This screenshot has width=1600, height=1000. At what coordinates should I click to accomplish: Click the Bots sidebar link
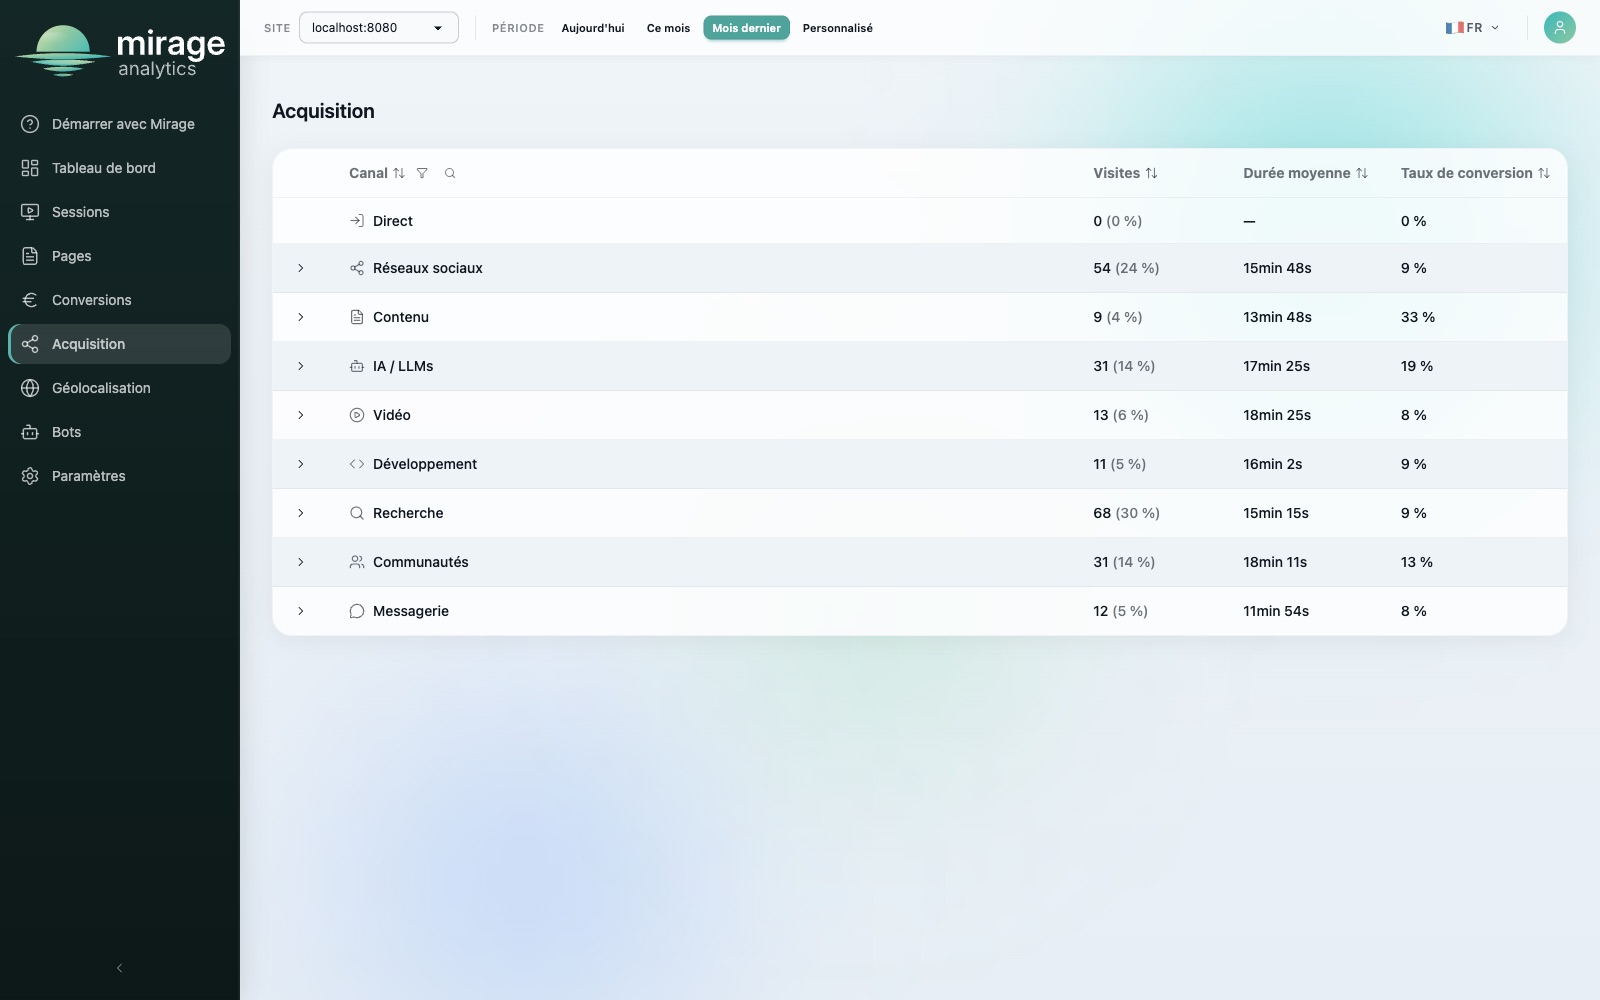[119, 432]
